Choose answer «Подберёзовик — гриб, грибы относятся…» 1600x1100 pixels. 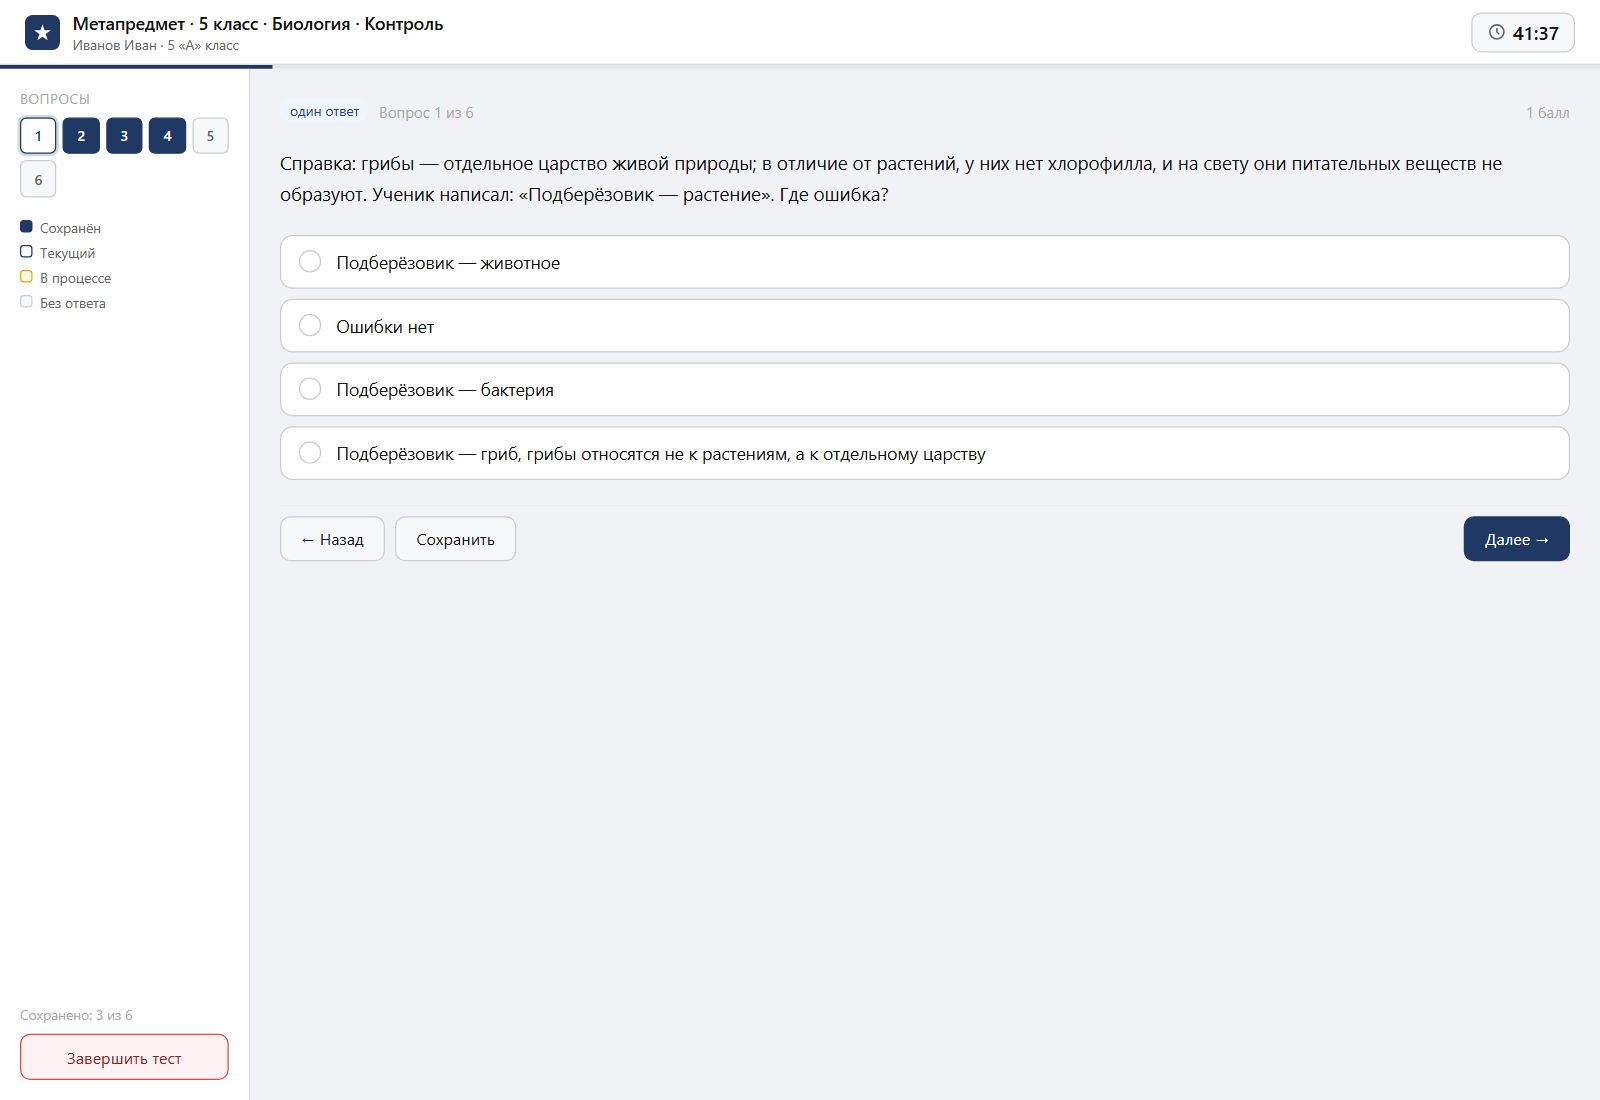(924, 453)
